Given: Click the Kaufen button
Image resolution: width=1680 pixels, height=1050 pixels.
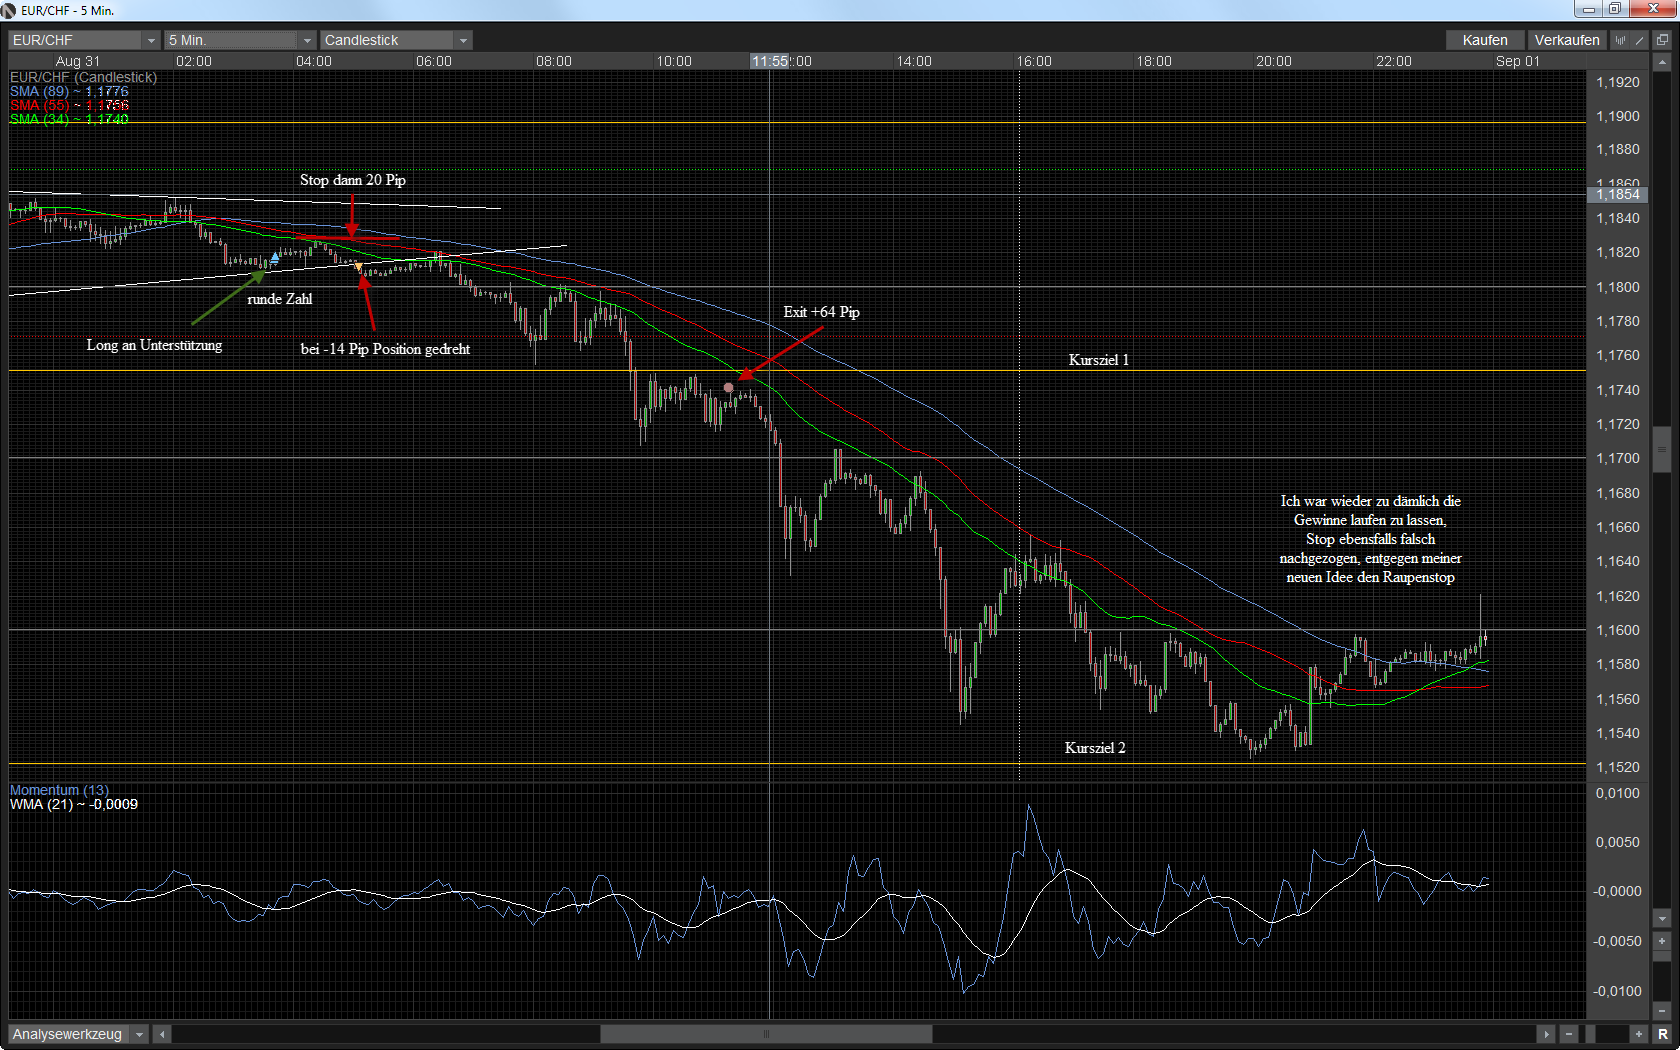Looking at the screenshot, I should [x=1485, y=40].
